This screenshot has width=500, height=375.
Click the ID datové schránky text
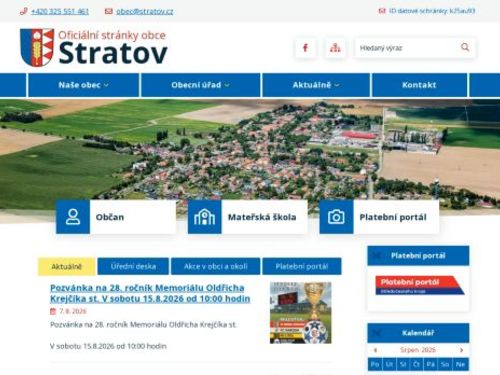[x=432, y=11]
